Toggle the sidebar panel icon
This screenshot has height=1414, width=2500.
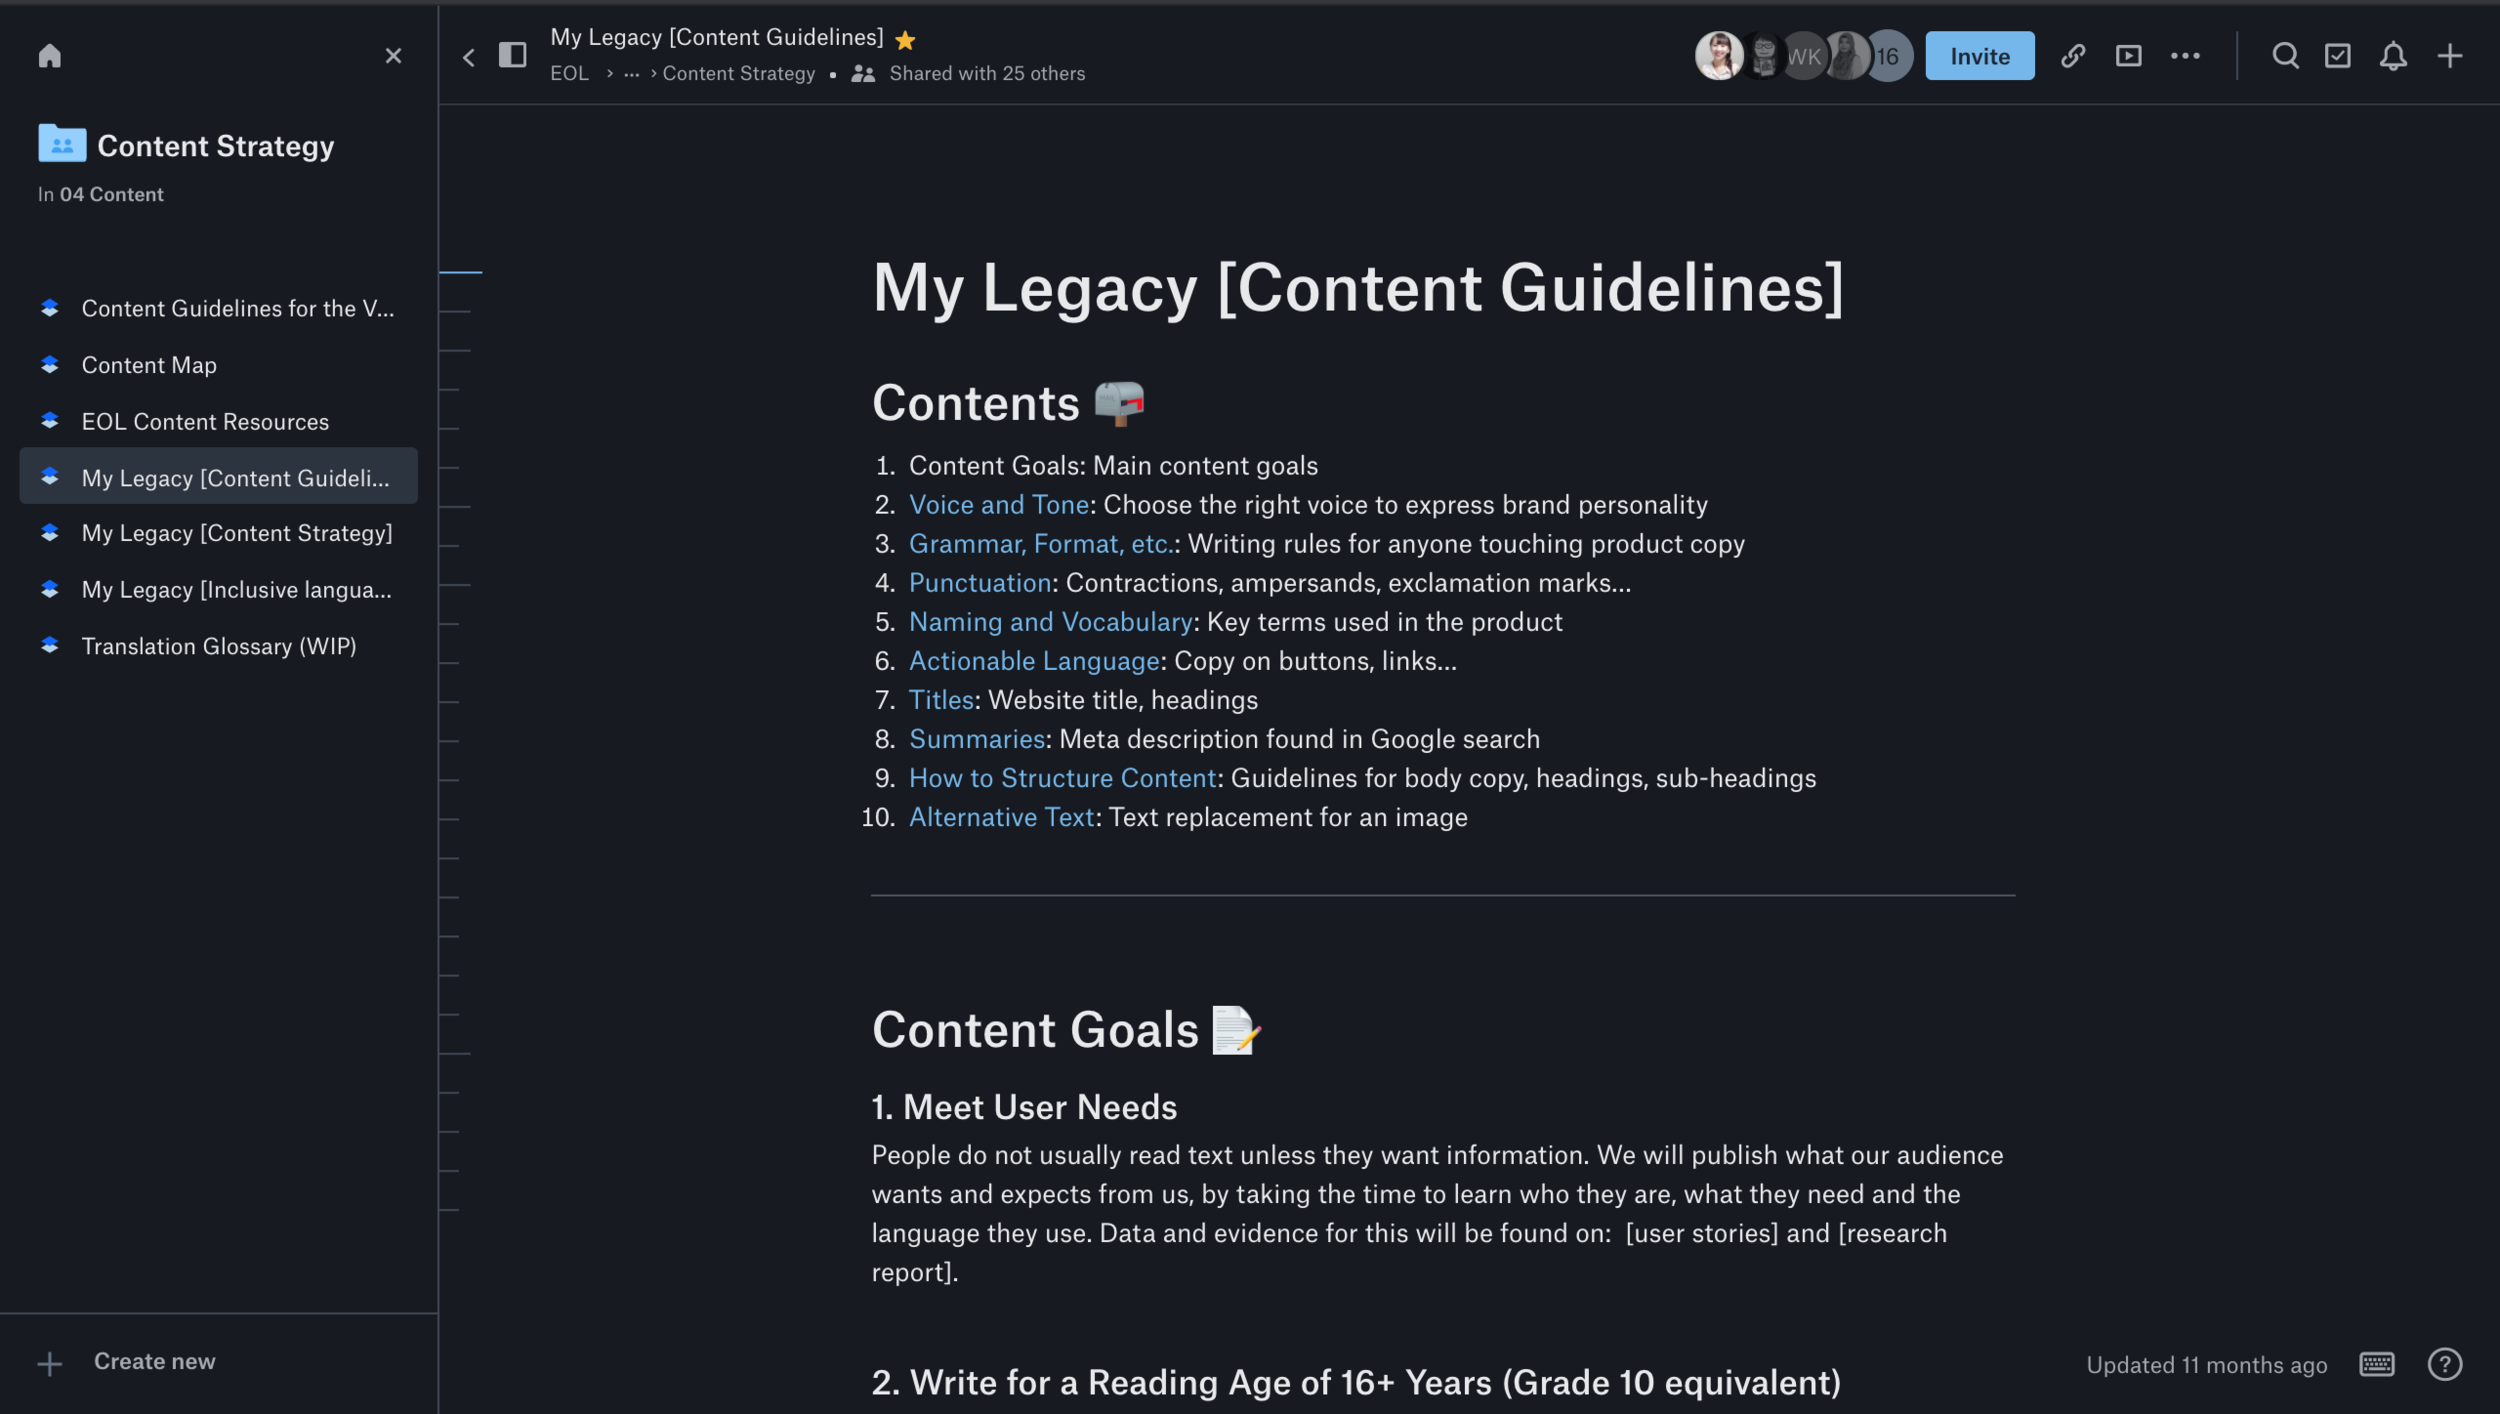pos(512,55)
